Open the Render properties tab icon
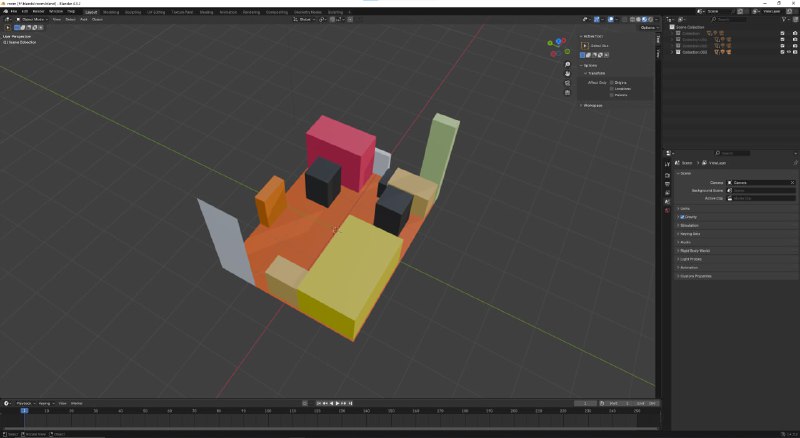This screenshot has height=438, width=800. coord(667,175)
